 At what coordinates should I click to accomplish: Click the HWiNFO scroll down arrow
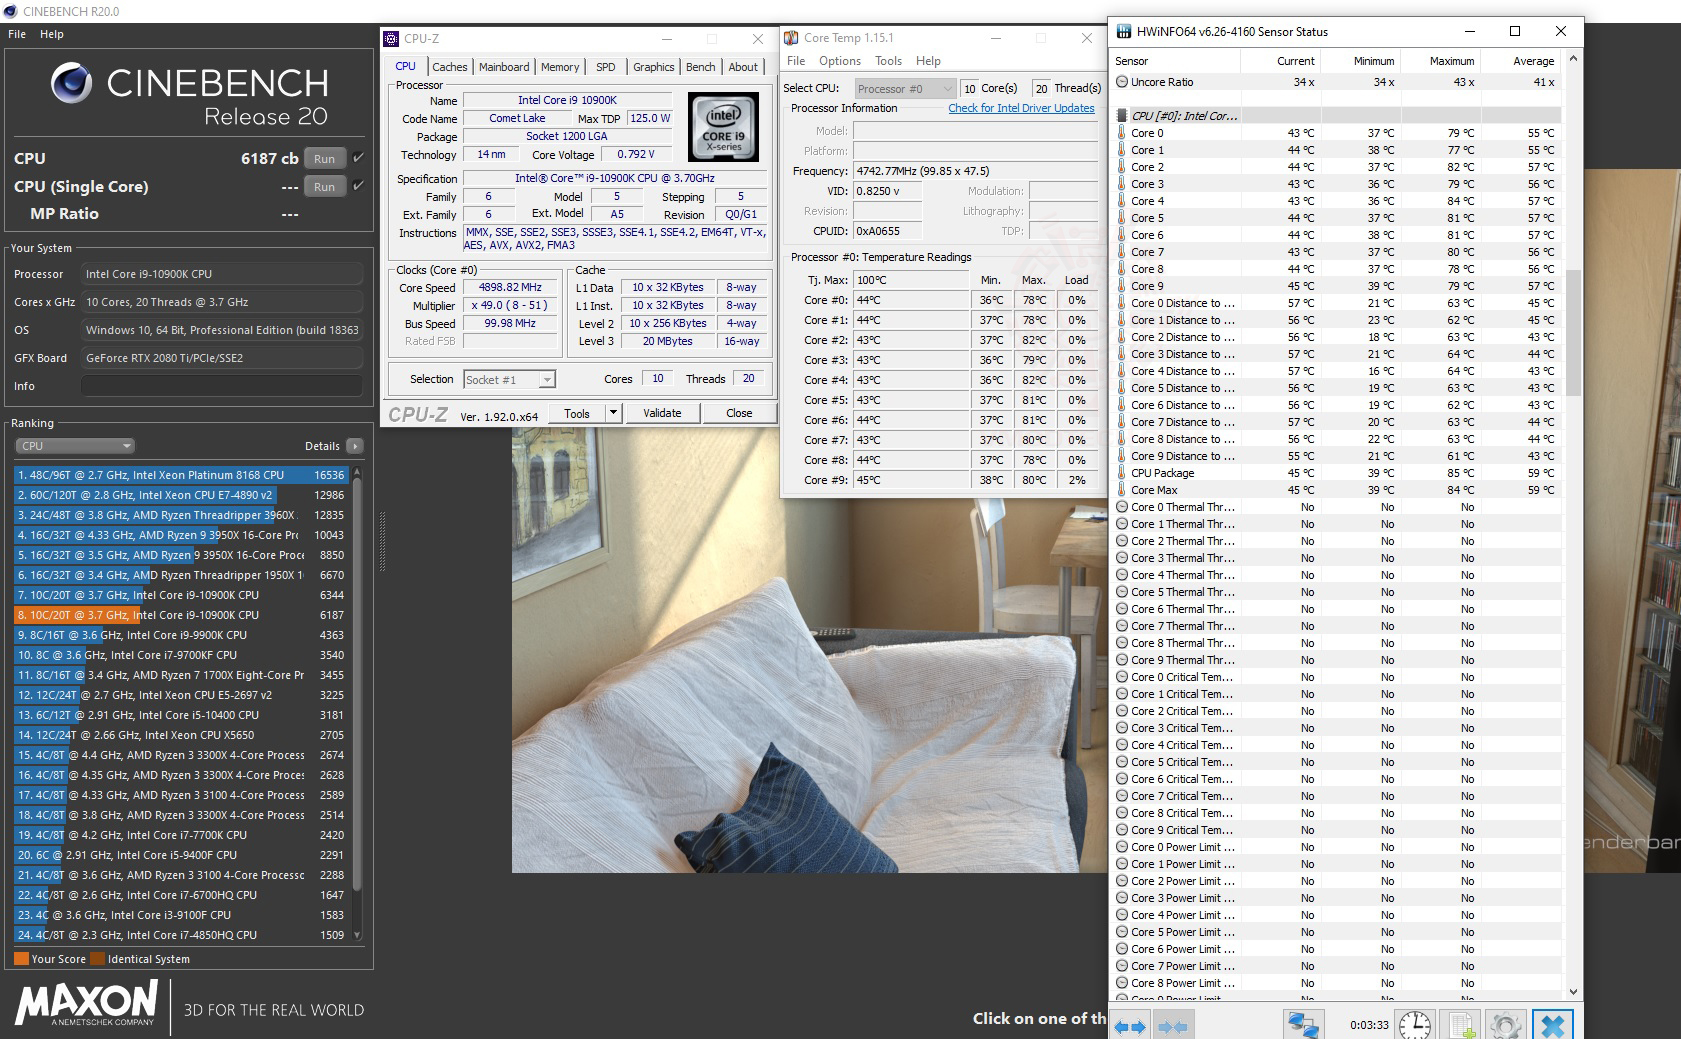1573,992
